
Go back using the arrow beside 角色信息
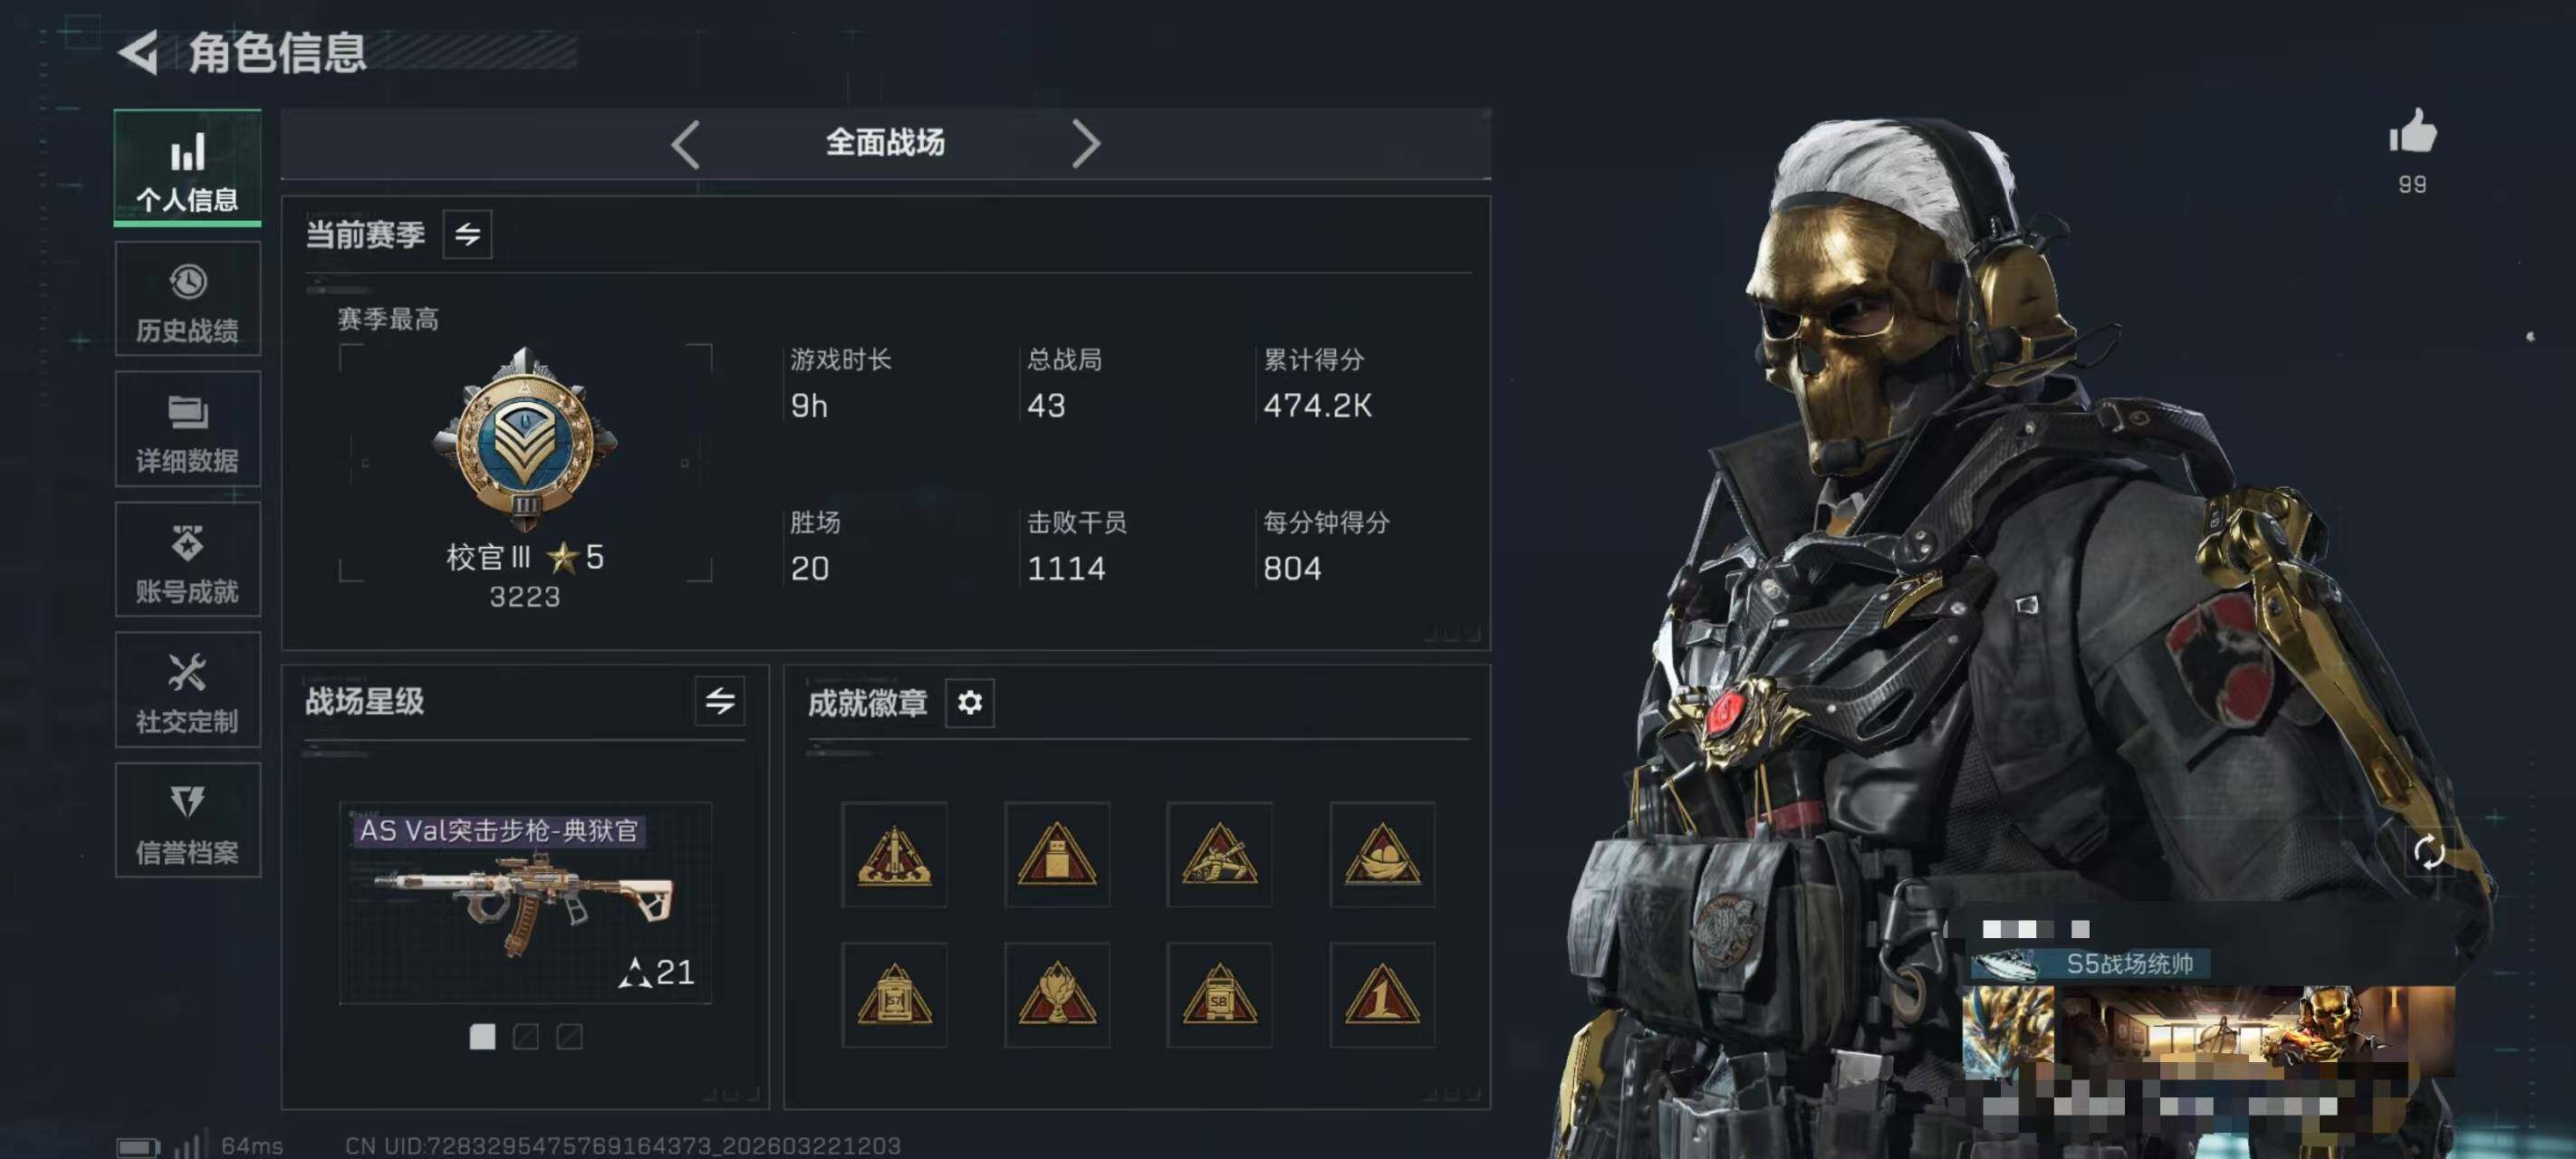(x=138, y=52)
